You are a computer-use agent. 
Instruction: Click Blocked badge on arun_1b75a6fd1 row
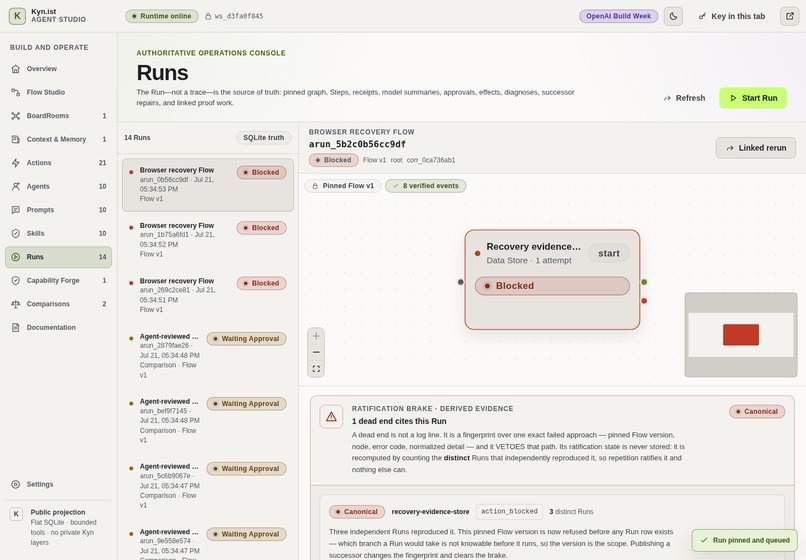pos(262,228)
